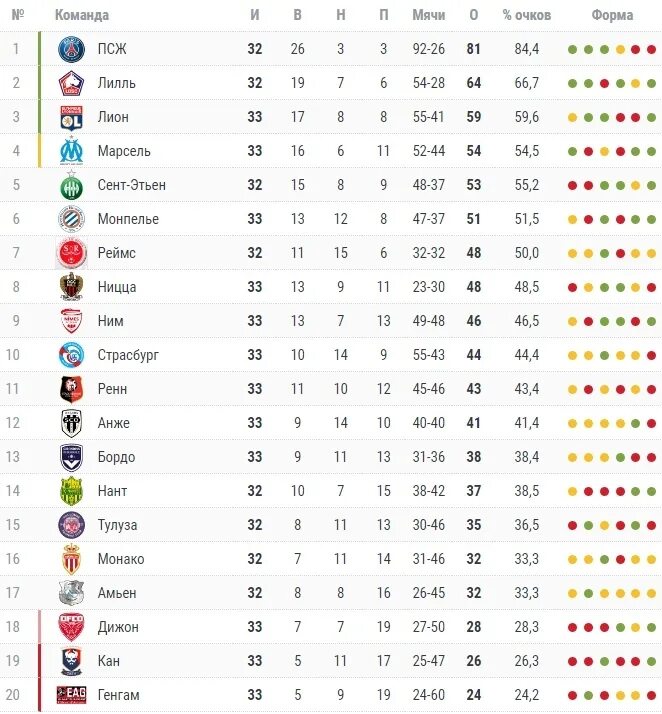Screen dimensions: 662x714
Task: Sort by the Мячи goals column header
Action: point(428,15)
